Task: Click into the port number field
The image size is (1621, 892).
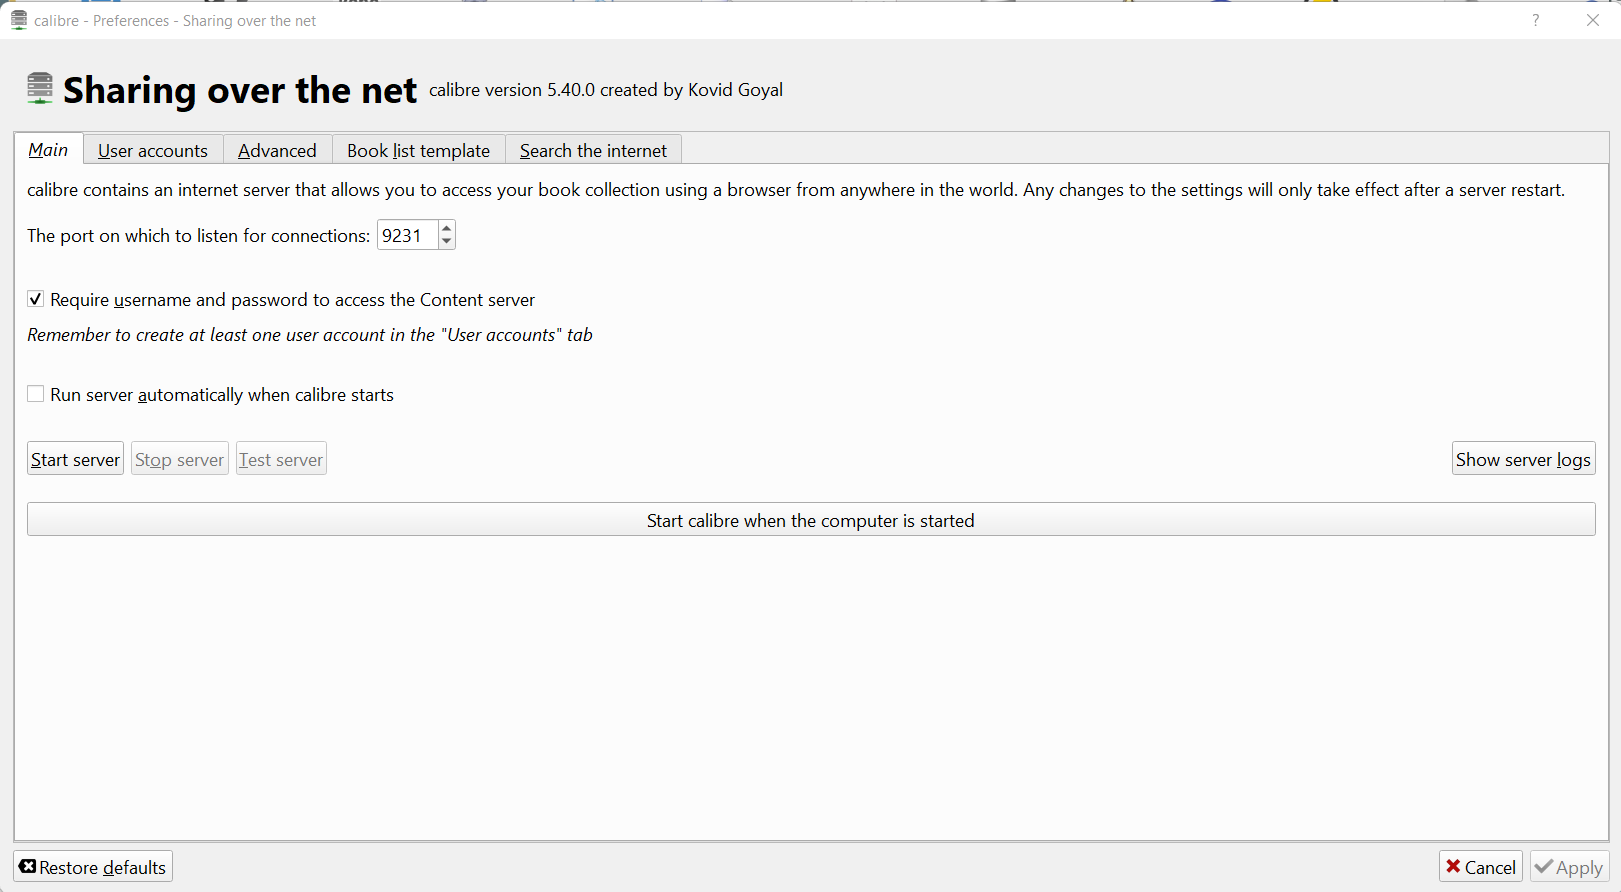Action: pyautogui.click(x=407, y=236)
